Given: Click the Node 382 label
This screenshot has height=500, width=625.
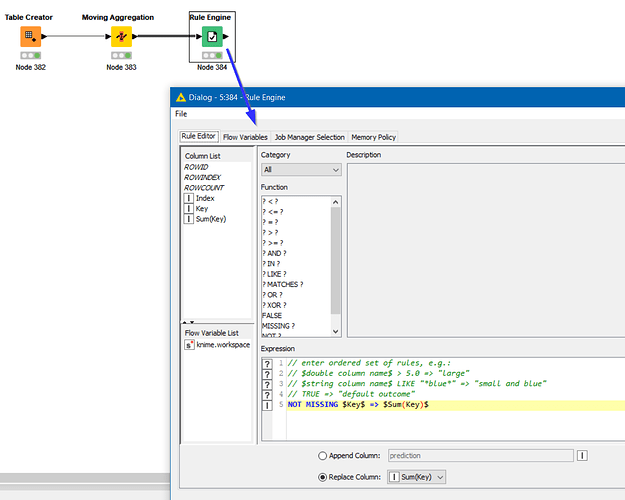Looking at the screenshot, I should click(x=31, y=67).
